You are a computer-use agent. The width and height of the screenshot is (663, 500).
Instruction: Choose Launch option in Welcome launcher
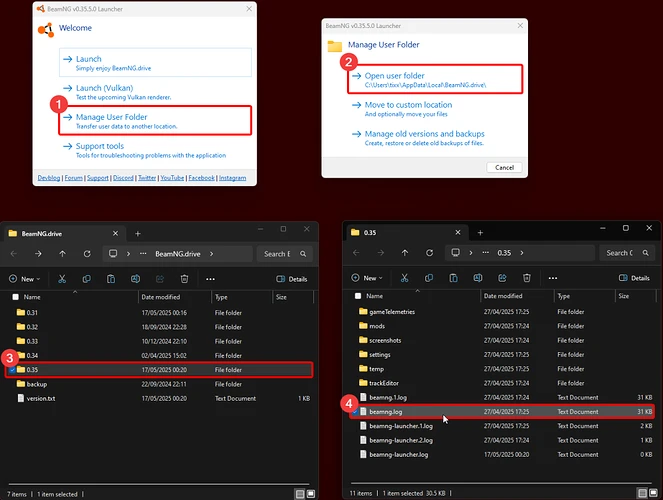pos(155,63)
